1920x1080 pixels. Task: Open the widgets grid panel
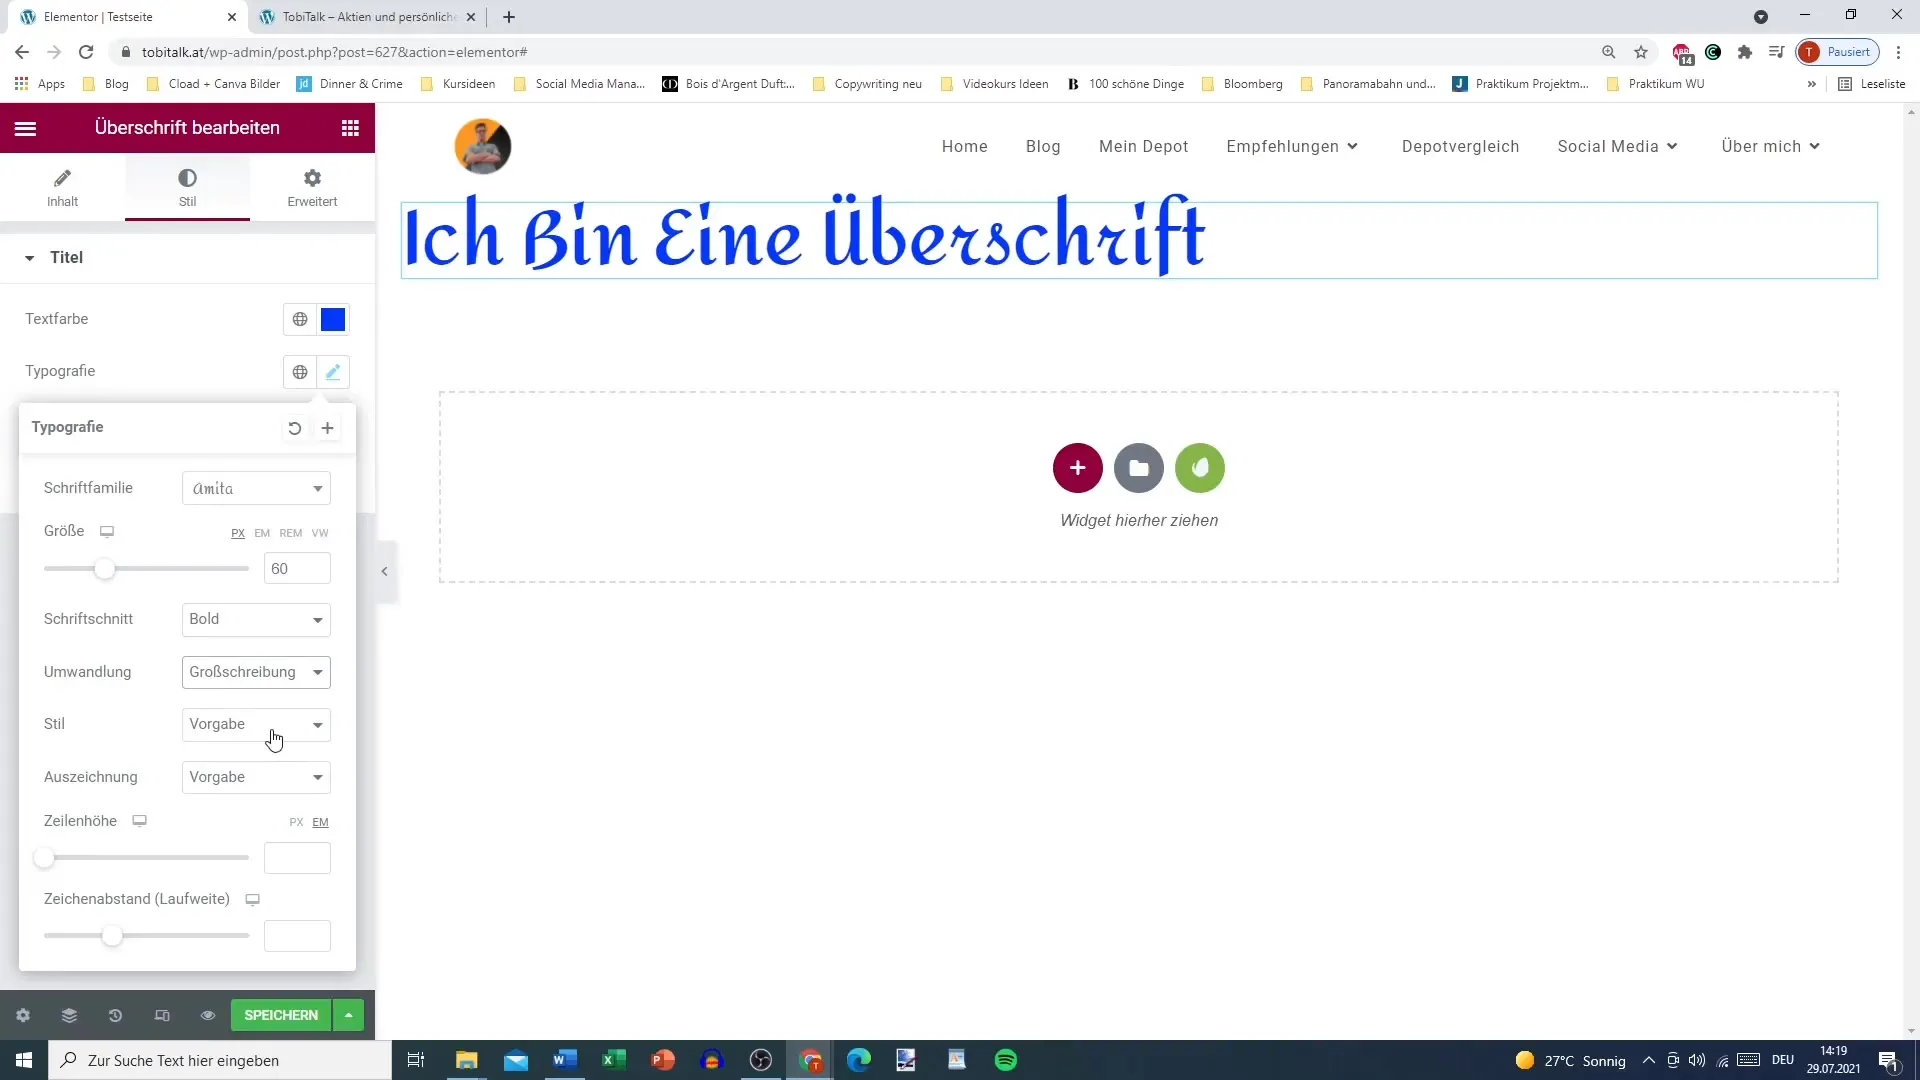[350, 128]
